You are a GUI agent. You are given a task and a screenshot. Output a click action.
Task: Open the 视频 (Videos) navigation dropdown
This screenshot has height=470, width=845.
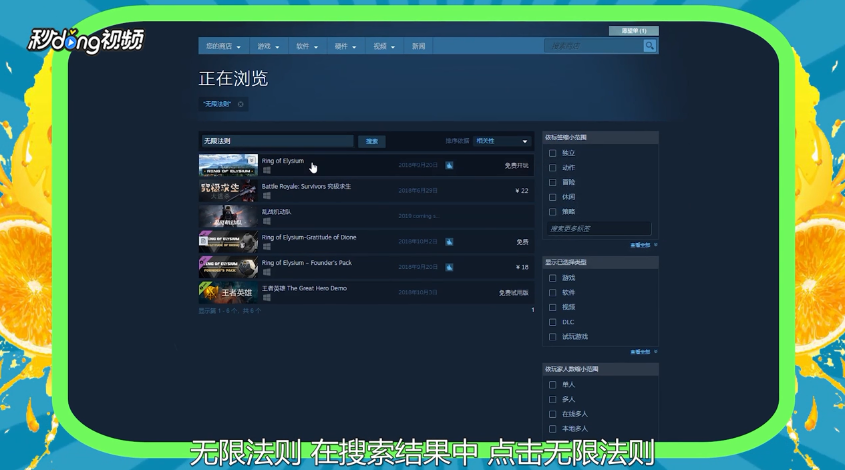(384, 46)
